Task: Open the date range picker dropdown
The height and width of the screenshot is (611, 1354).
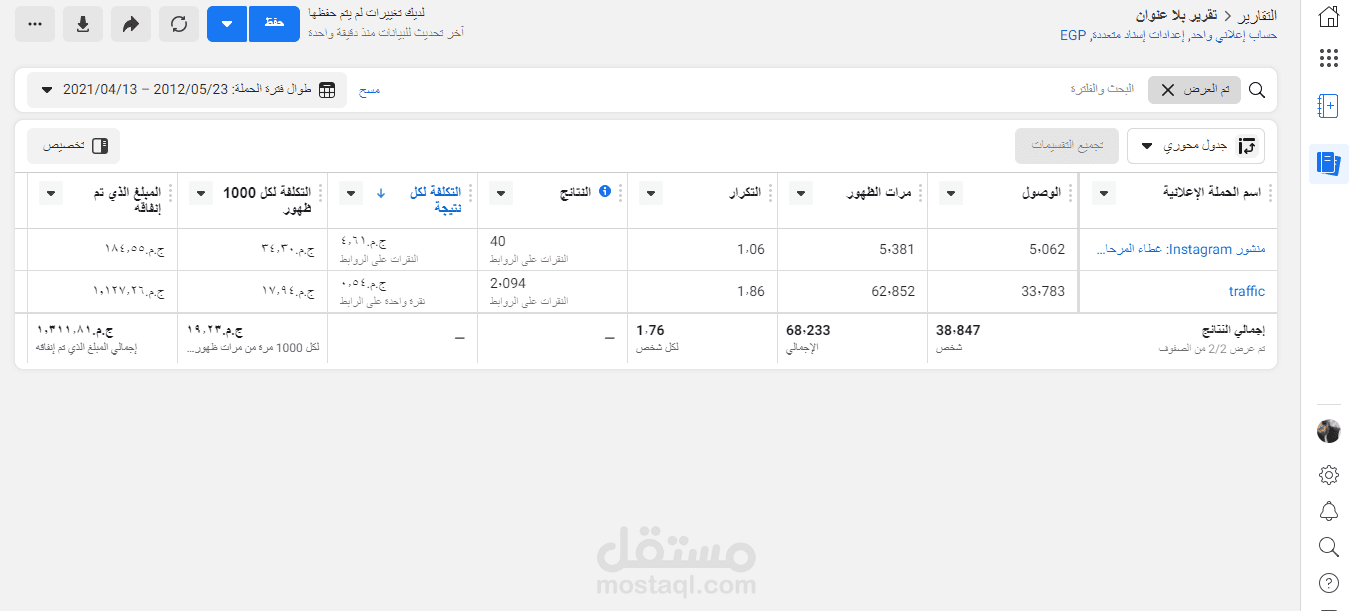Action: 187,90
